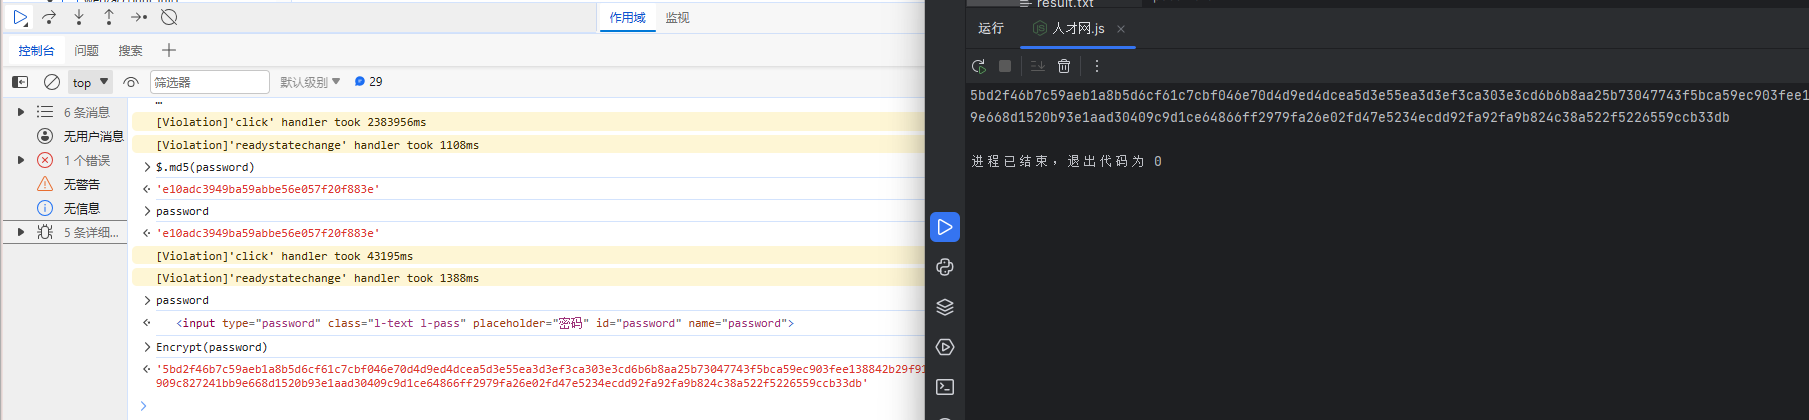Step into next function call
Viewport: 1809px width, 420px height.
(79, 17)
